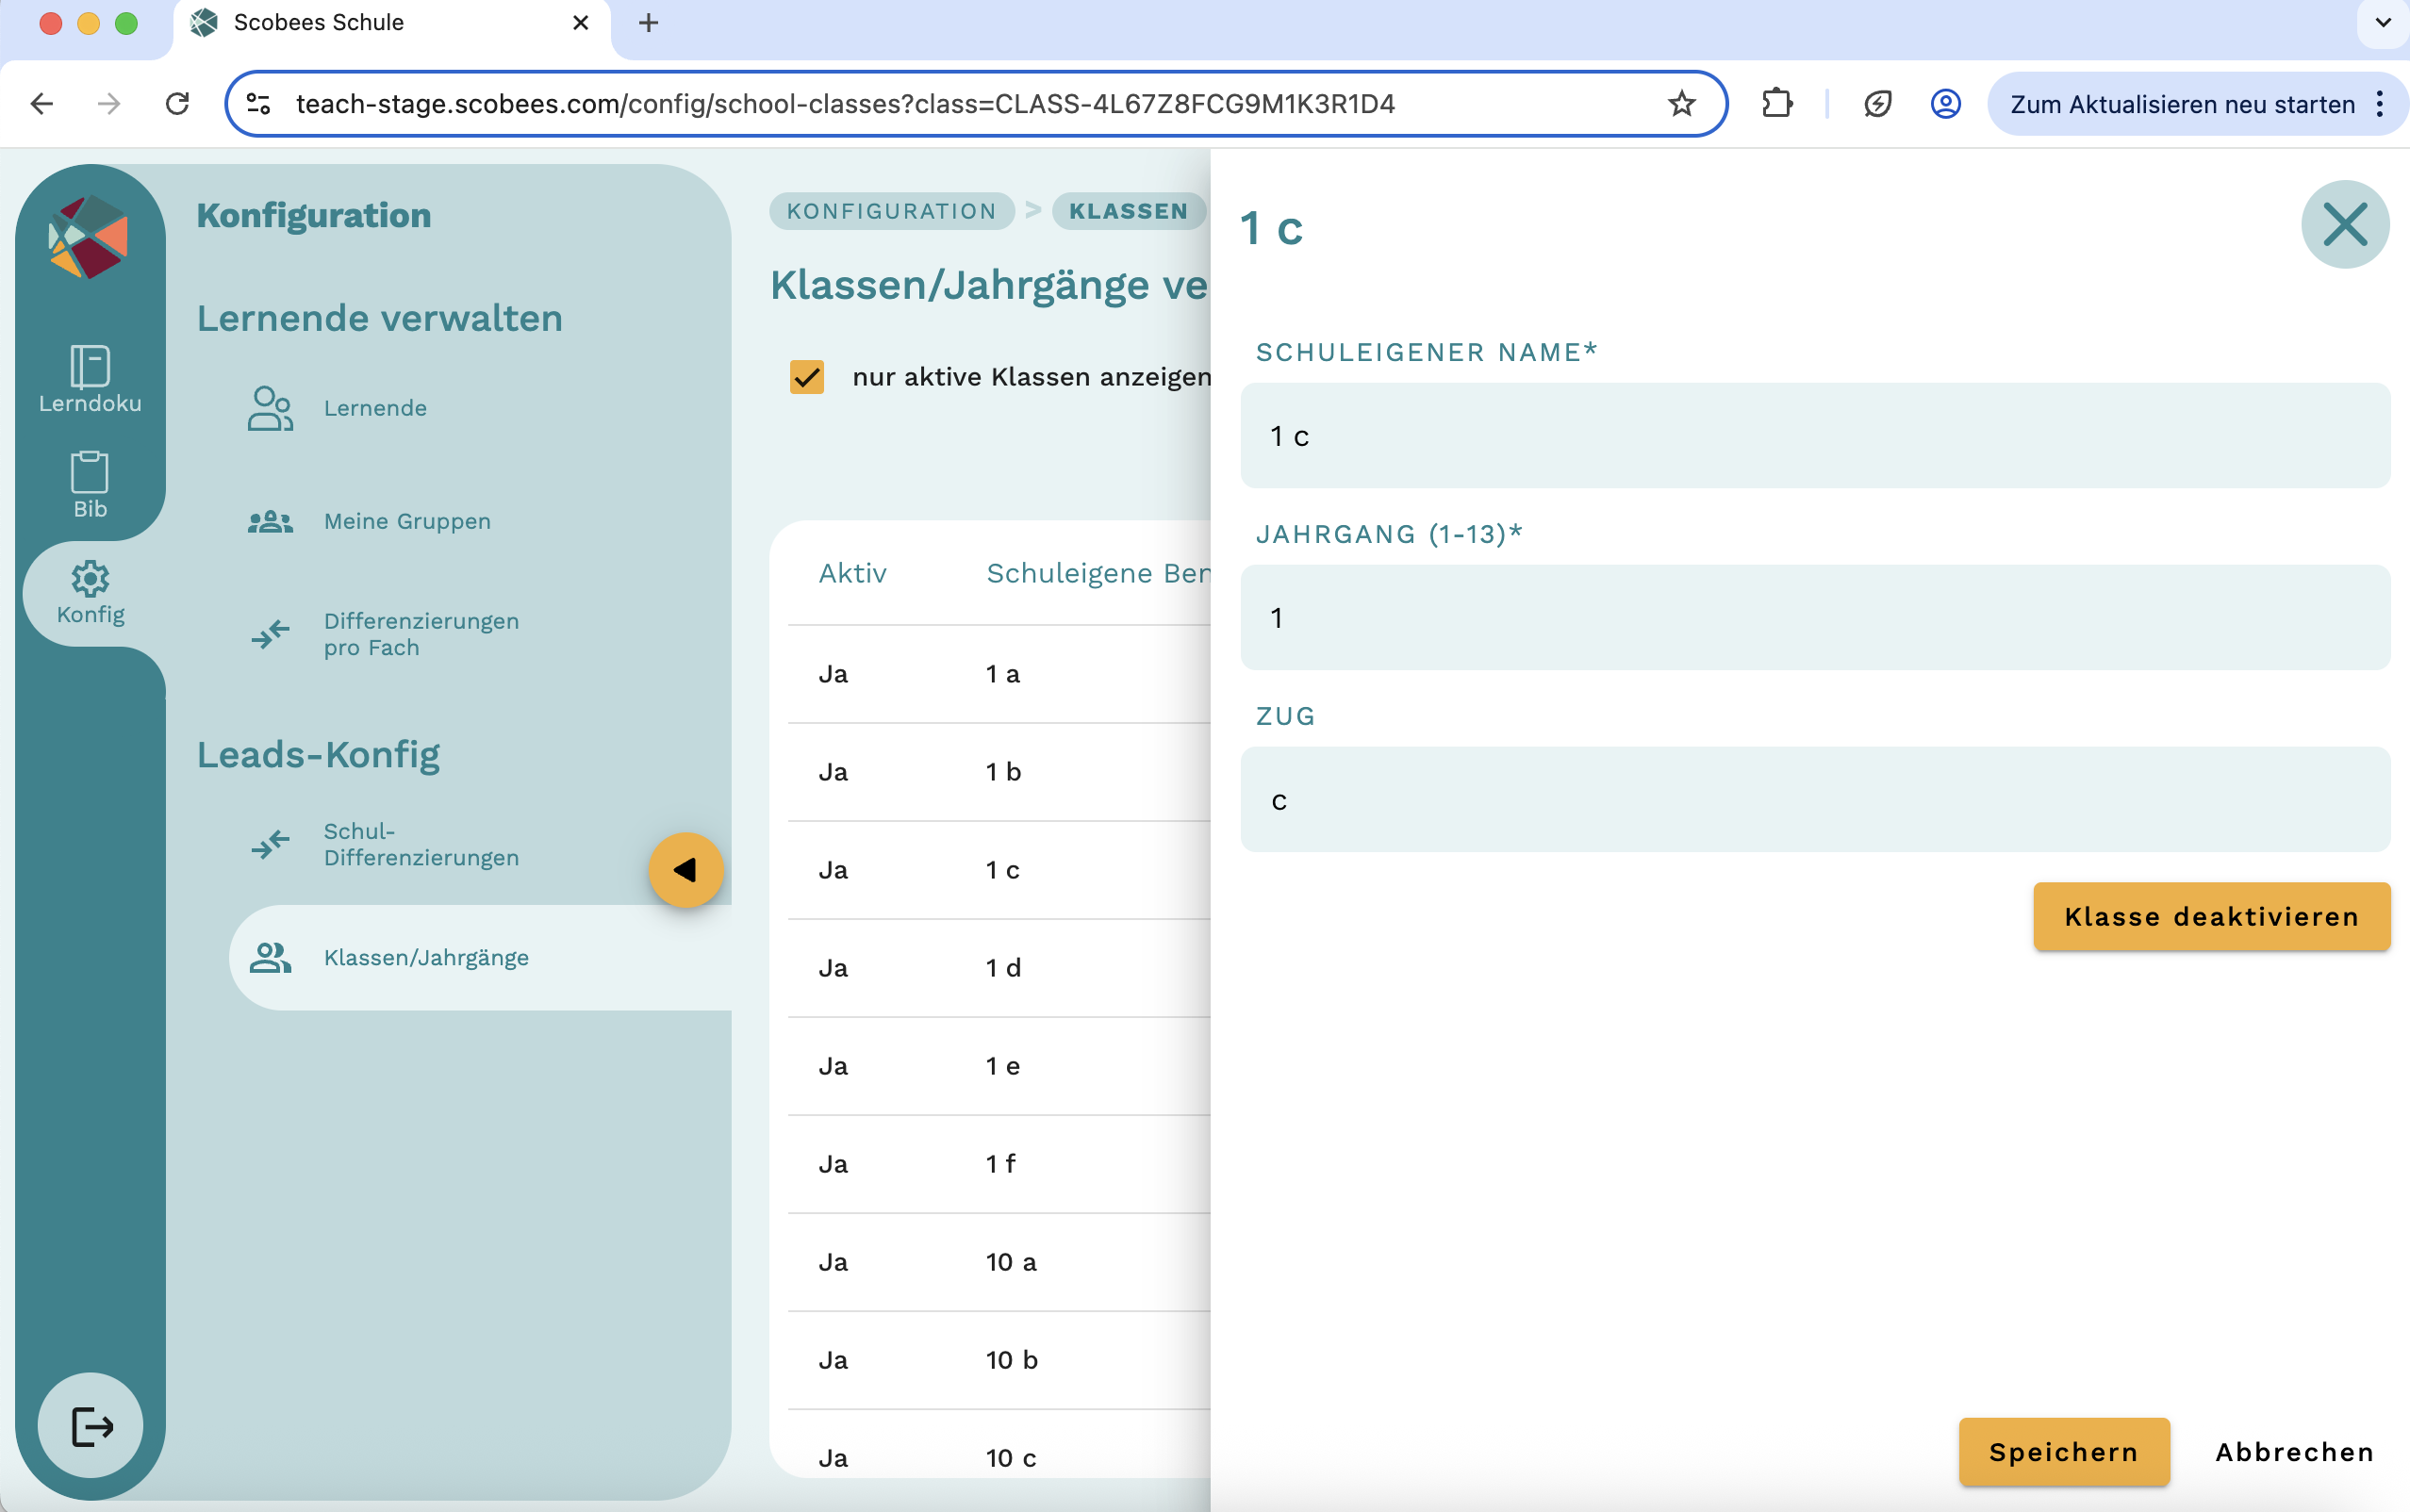Bookmark page with the star icon
Viewport: 2410px width, 1512px height.
click(1681, 104)
